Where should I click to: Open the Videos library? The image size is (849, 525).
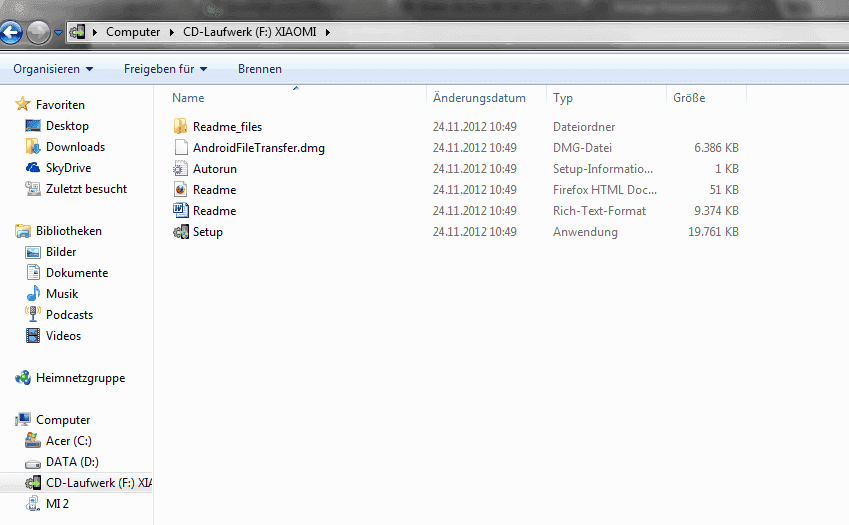point(63,336)
